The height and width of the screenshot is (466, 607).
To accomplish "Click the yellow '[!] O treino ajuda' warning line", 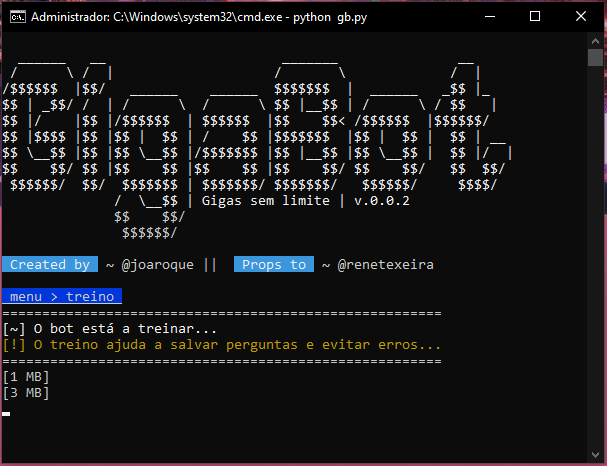I will (222, 344).
